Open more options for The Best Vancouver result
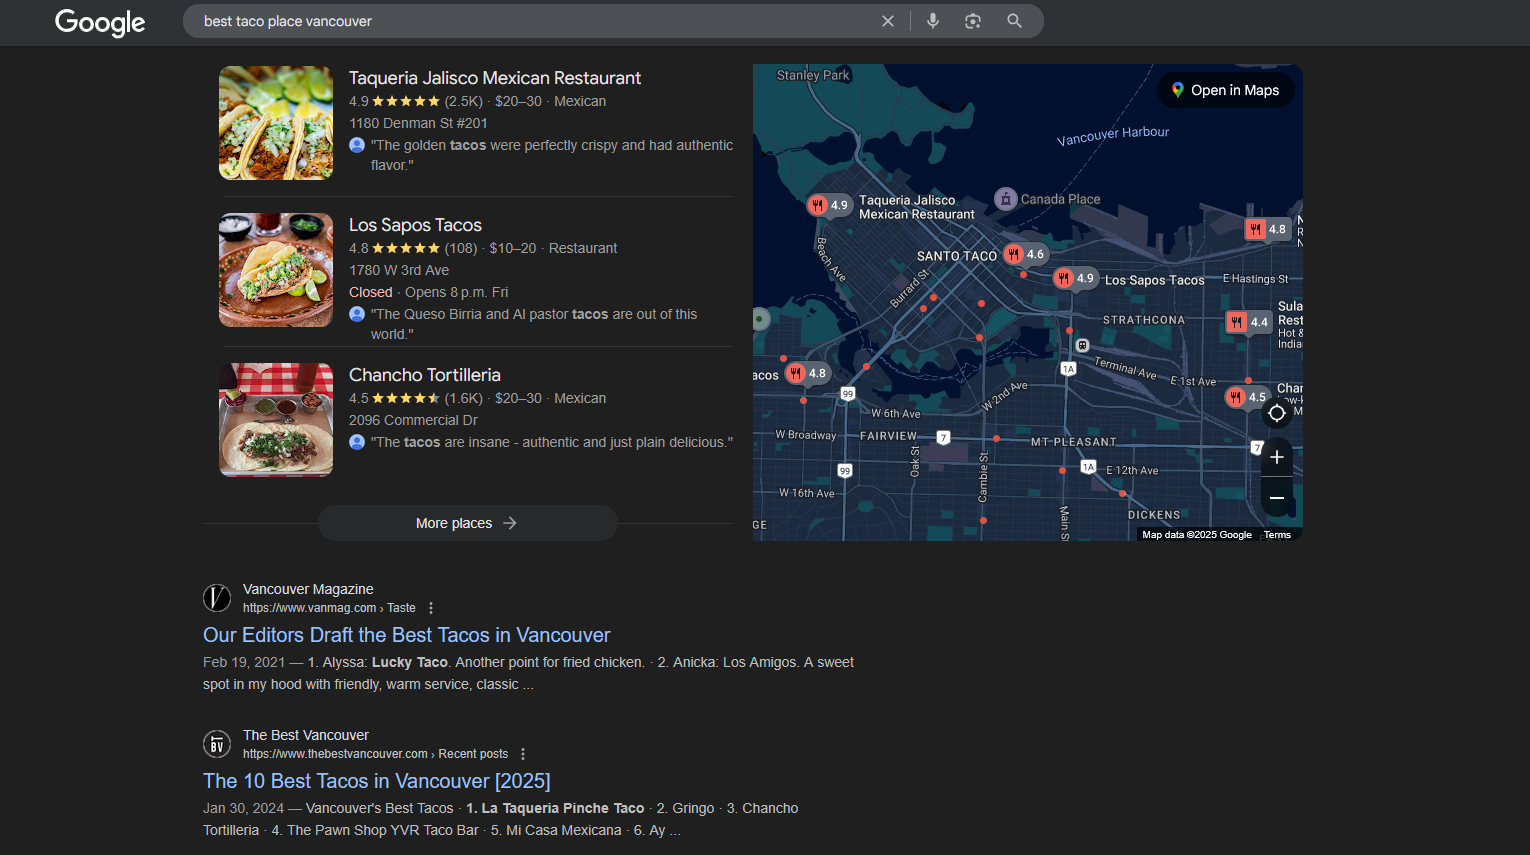1530x855 pixels. tap(523, 754)
